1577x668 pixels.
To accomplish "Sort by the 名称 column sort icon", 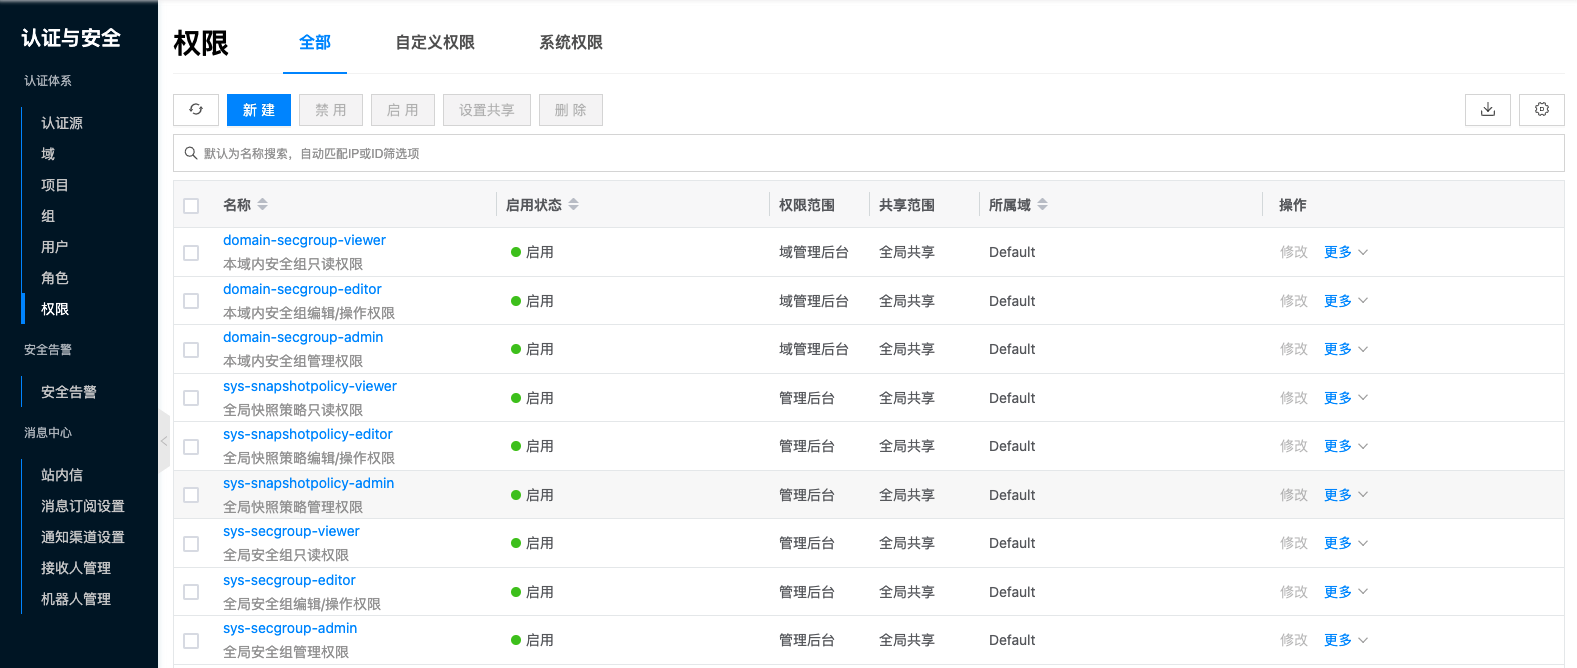I will click(x=263, y=204).
